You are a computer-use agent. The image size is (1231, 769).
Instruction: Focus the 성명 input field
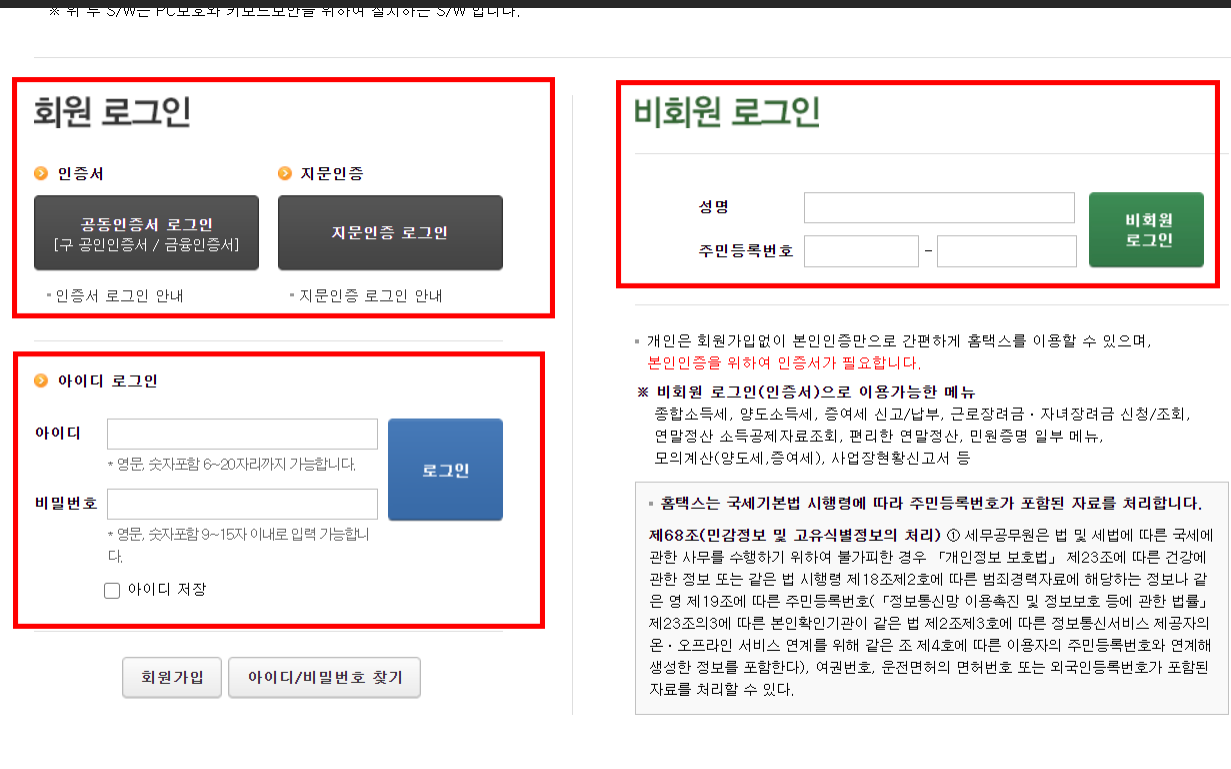click(939, 208)
